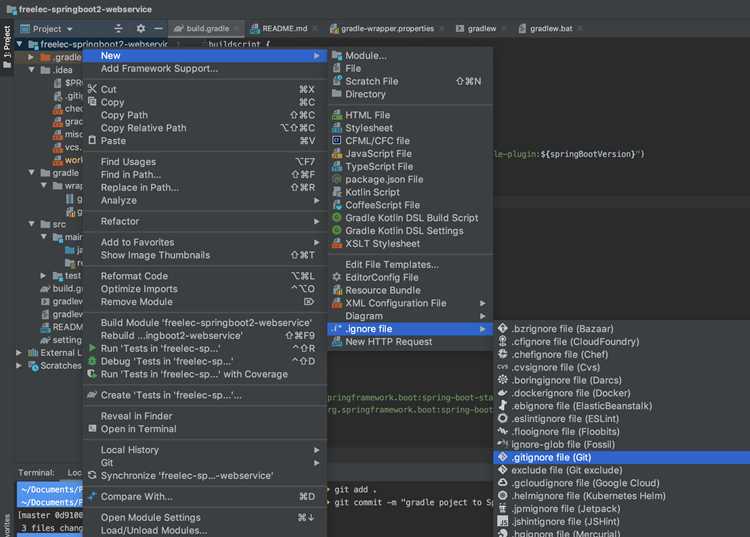
Task: Select .jshintignore file (JSHint)
Action: tap(621, 522)
